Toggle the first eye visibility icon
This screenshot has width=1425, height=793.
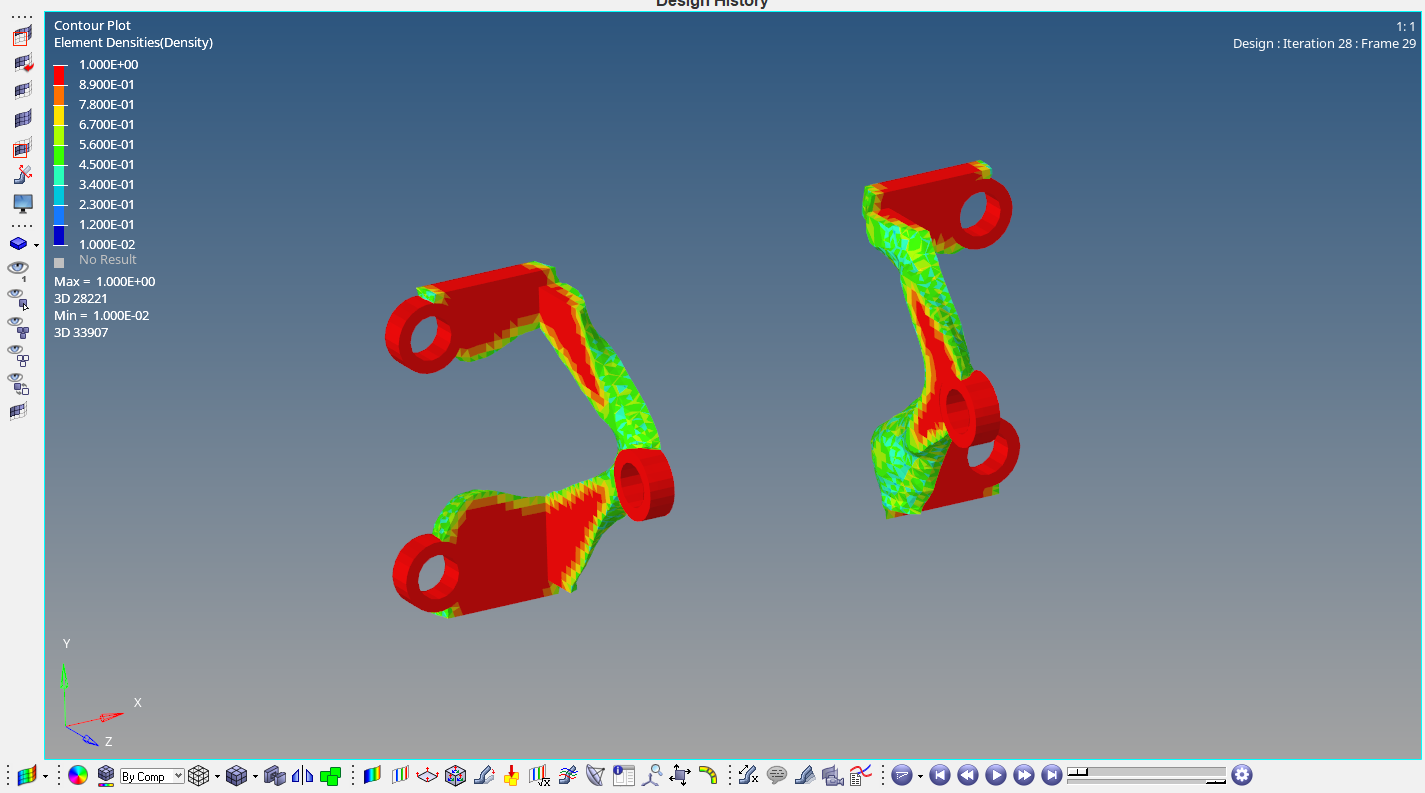[x=18, y=268]
